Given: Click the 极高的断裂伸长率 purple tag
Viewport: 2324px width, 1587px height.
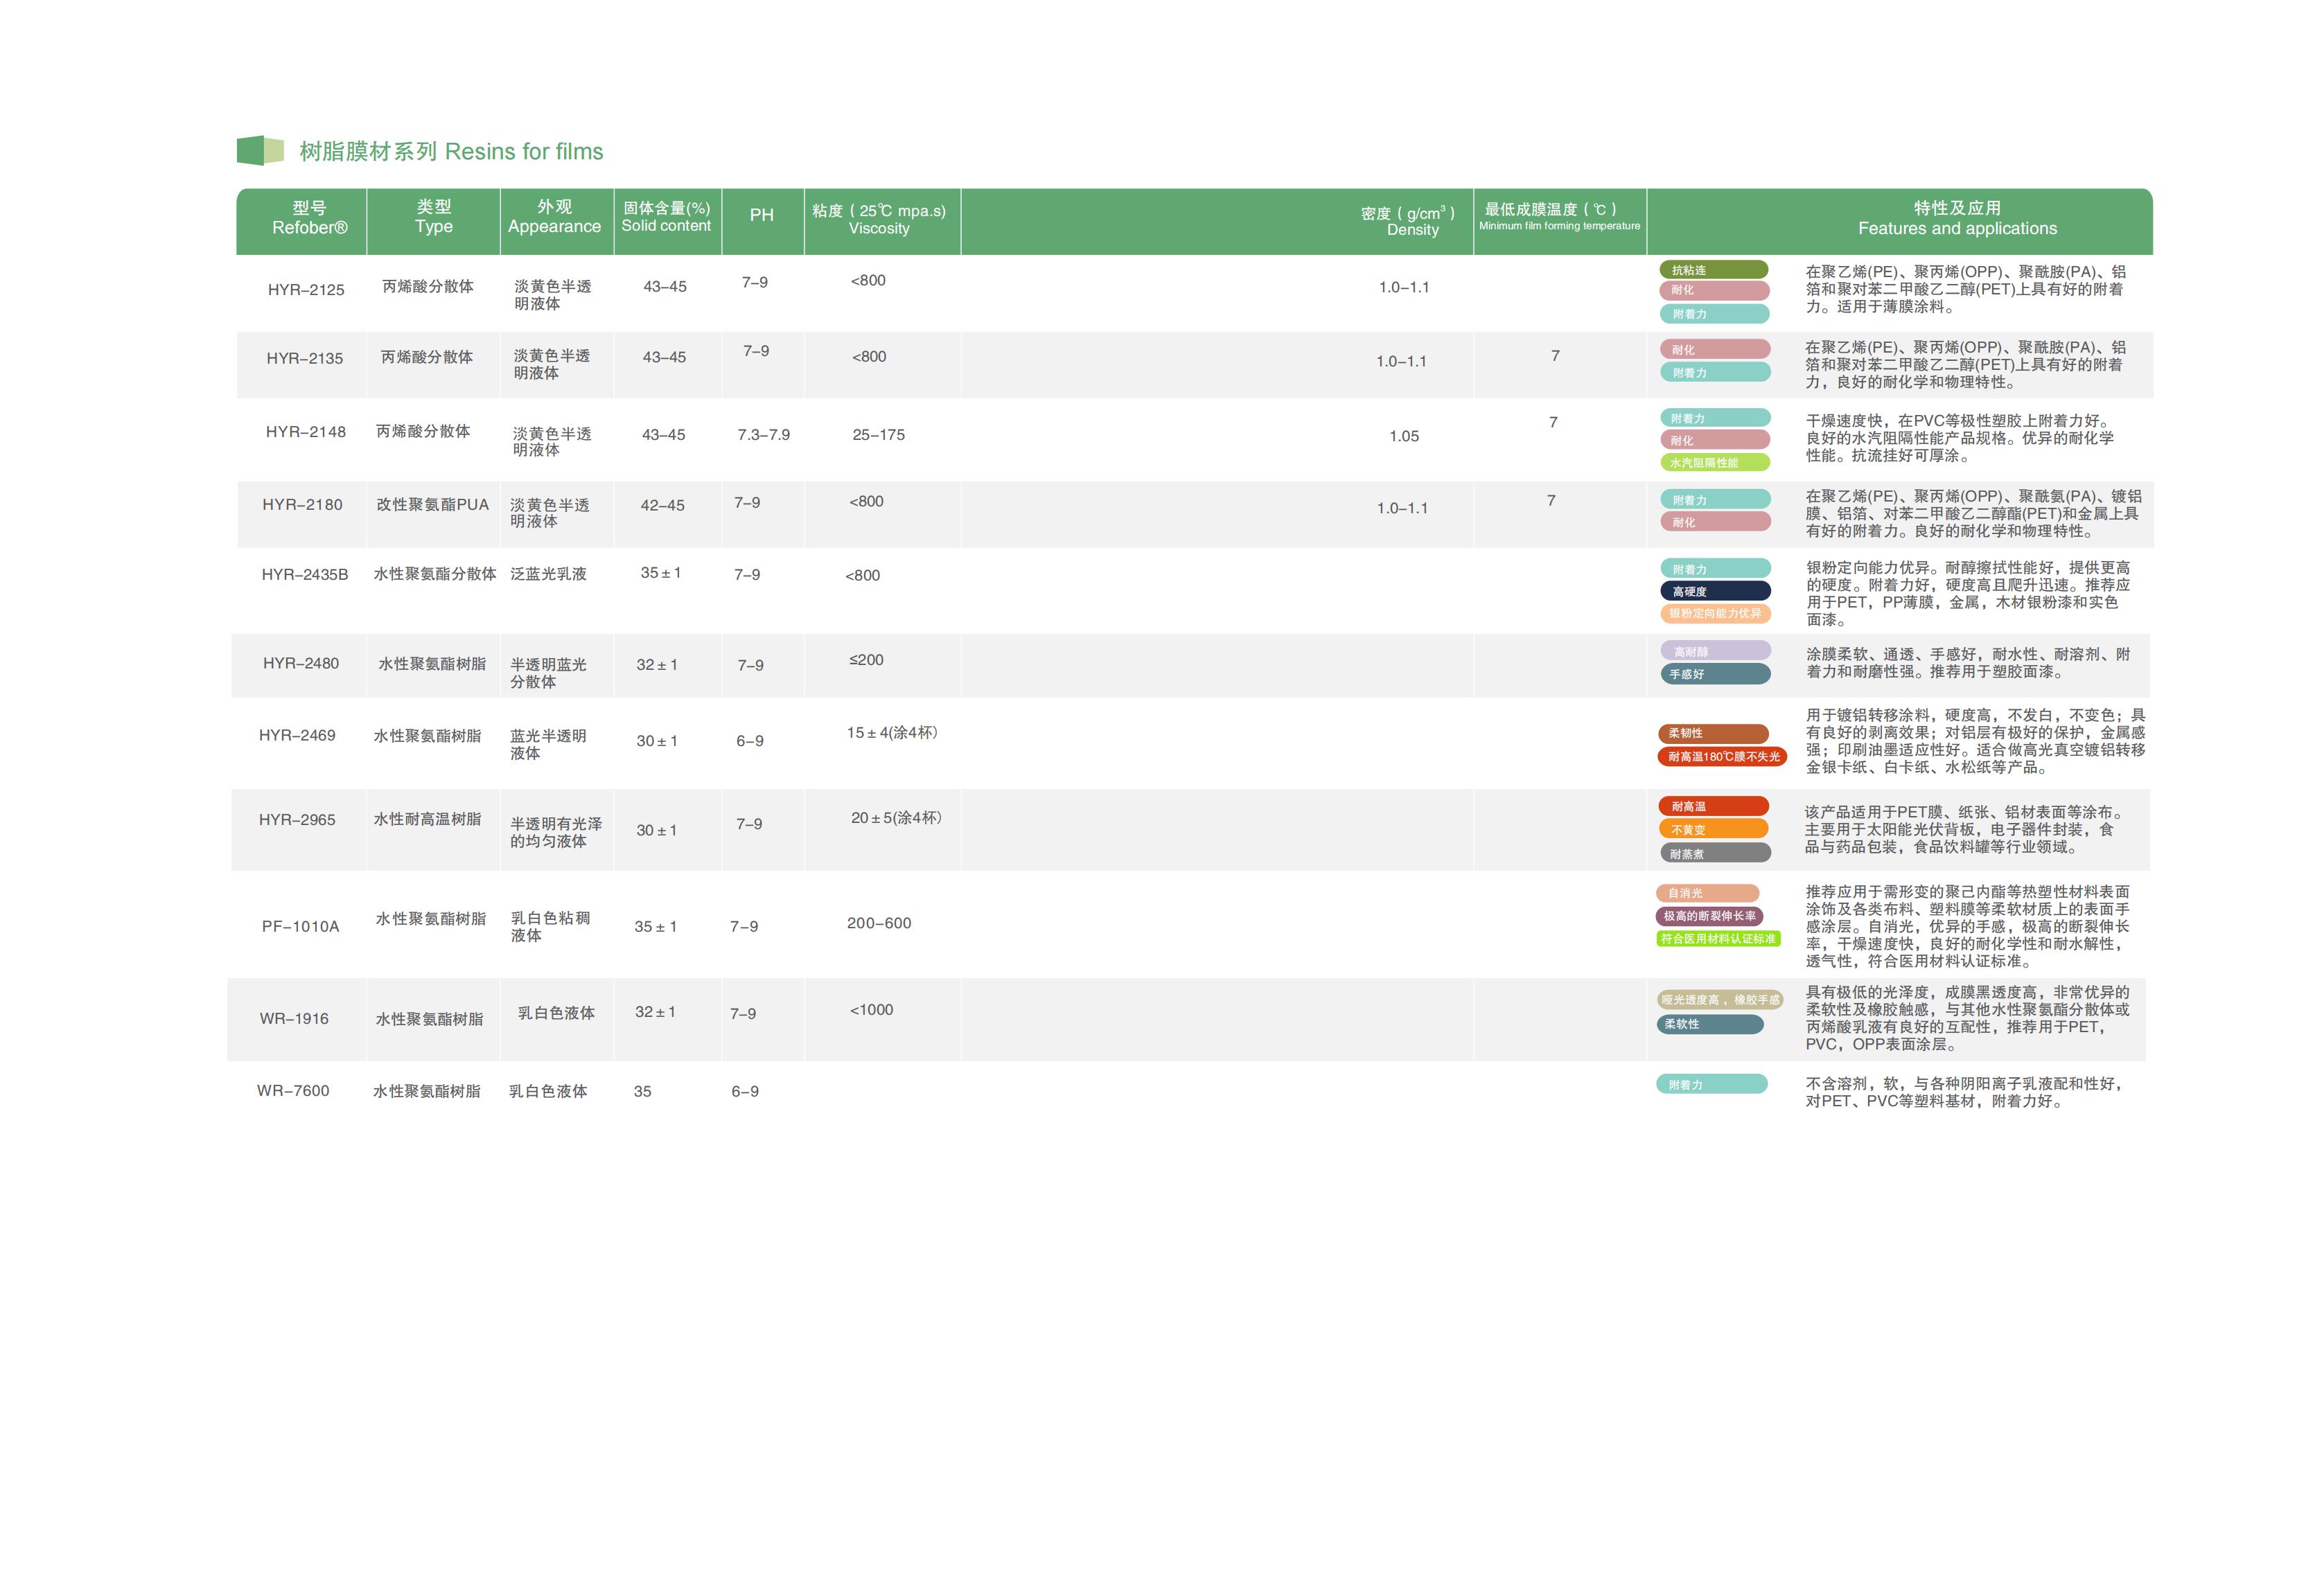Looking at the screenshot, I should coord(1709,916).
